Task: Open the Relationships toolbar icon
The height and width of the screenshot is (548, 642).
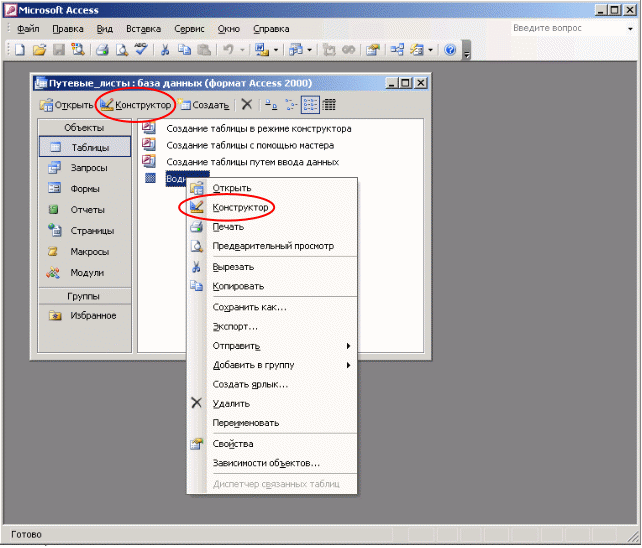Action: [x=397, y=50]
